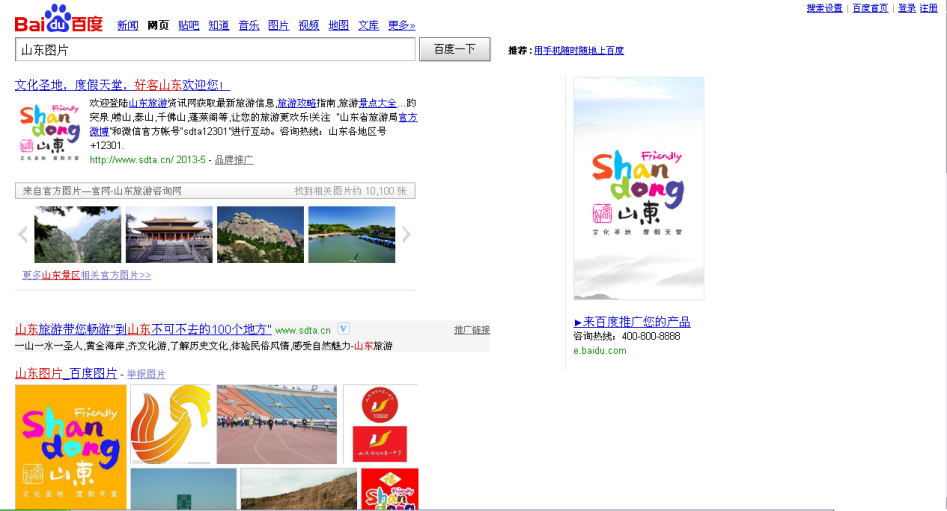This screenshot has width=947, height=511.
Task: Open the red circular emblem thumbnail
Action: tap(380, 424)
